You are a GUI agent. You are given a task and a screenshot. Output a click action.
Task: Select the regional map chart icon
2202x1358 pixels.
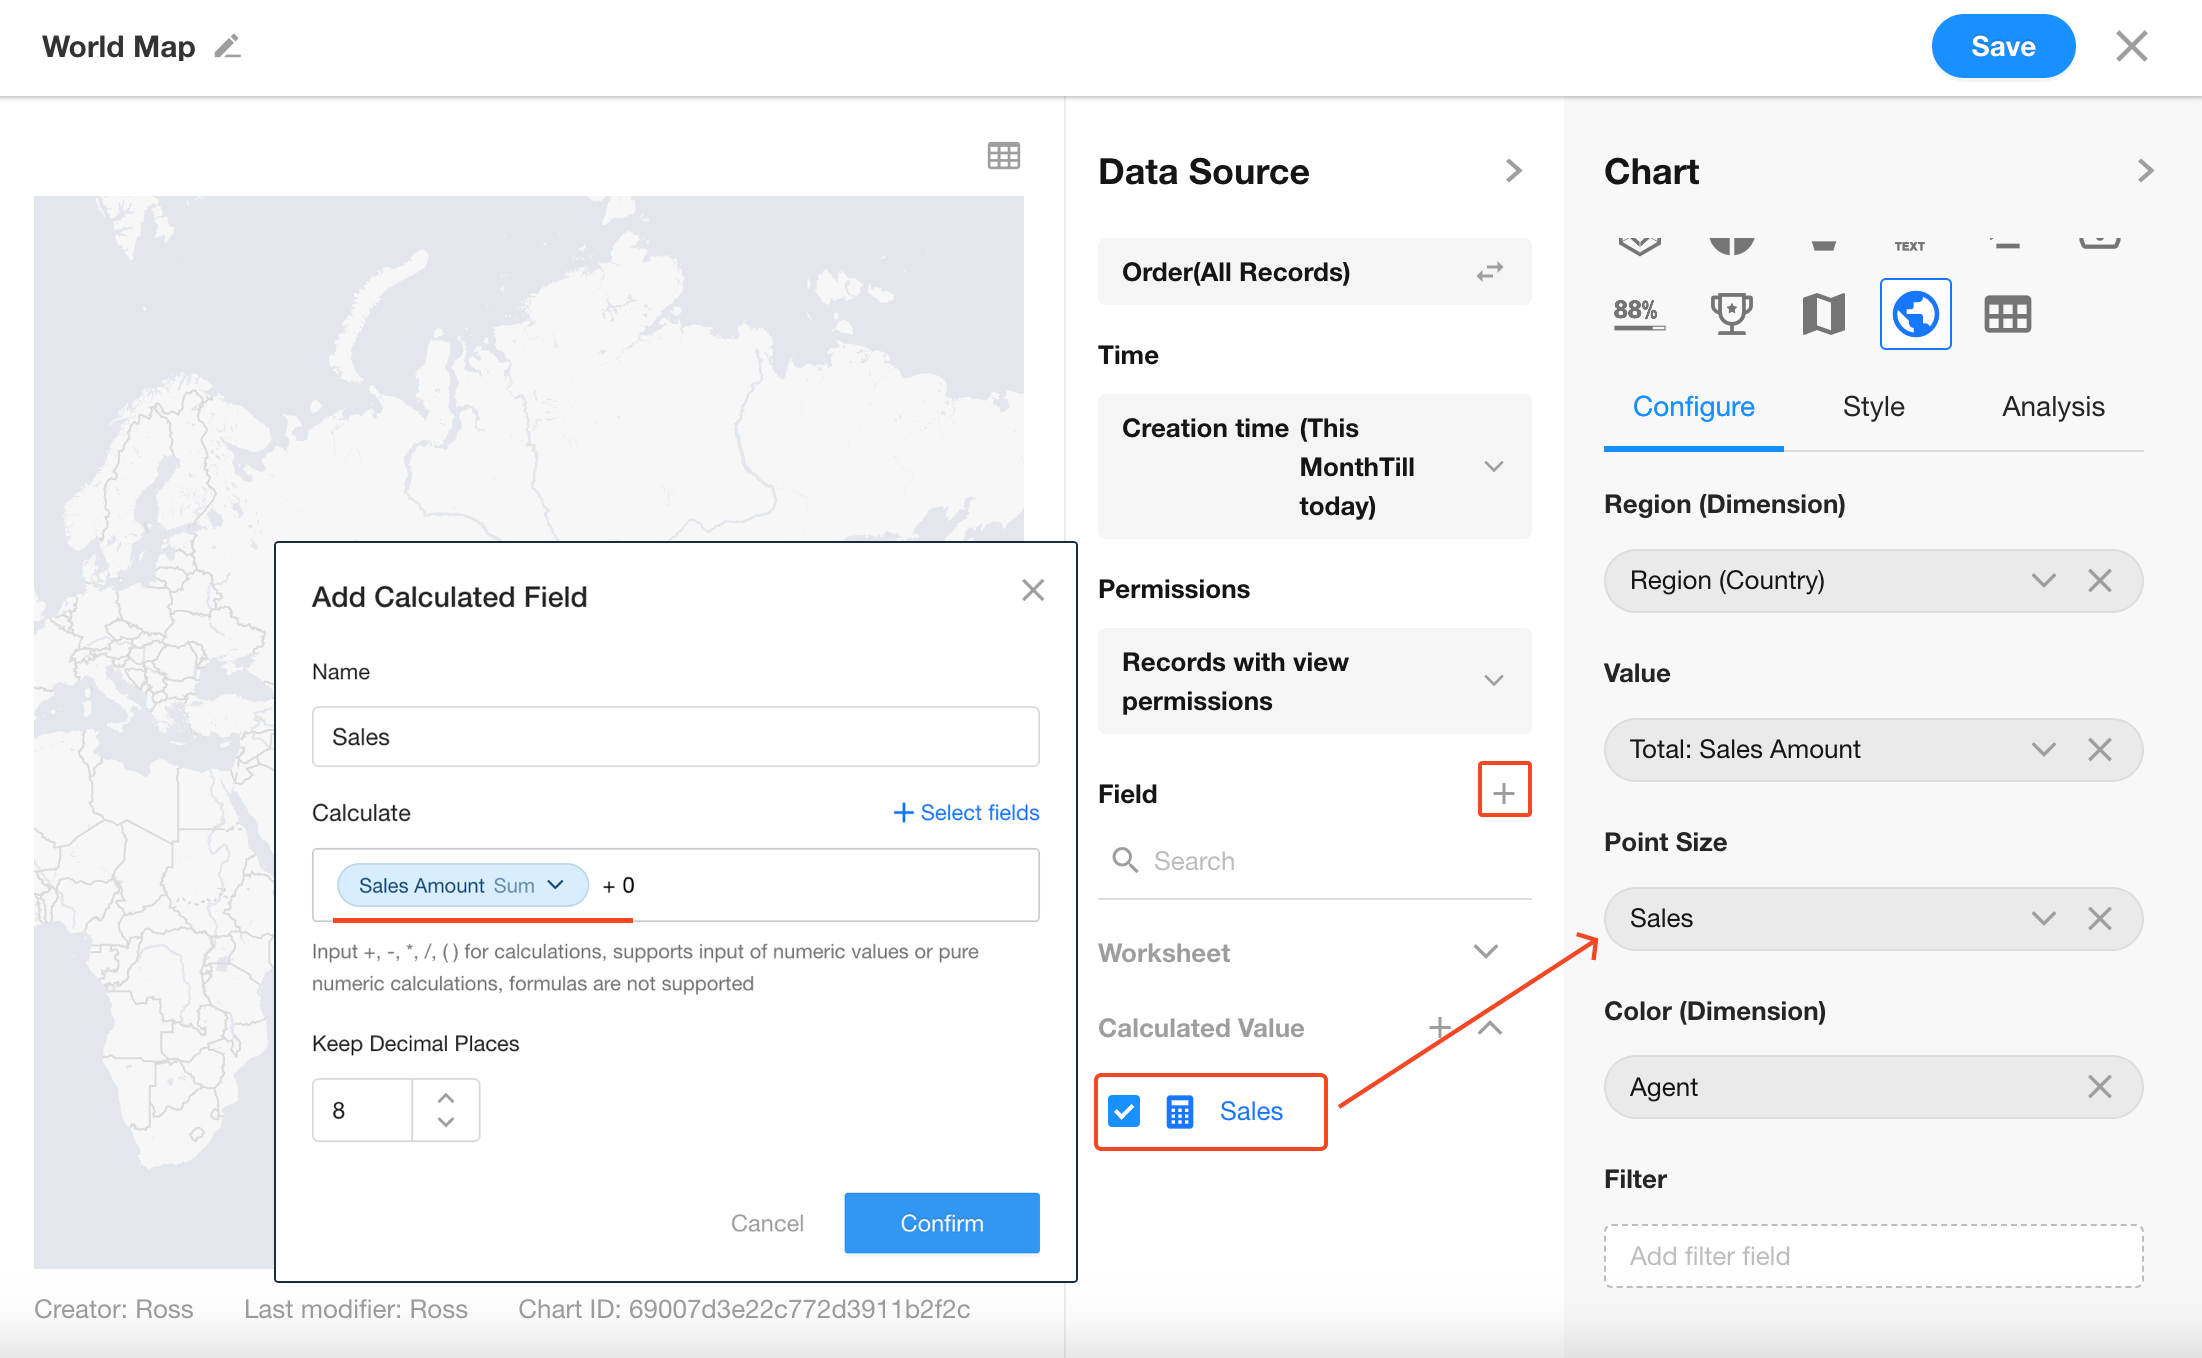(1823, 314)
